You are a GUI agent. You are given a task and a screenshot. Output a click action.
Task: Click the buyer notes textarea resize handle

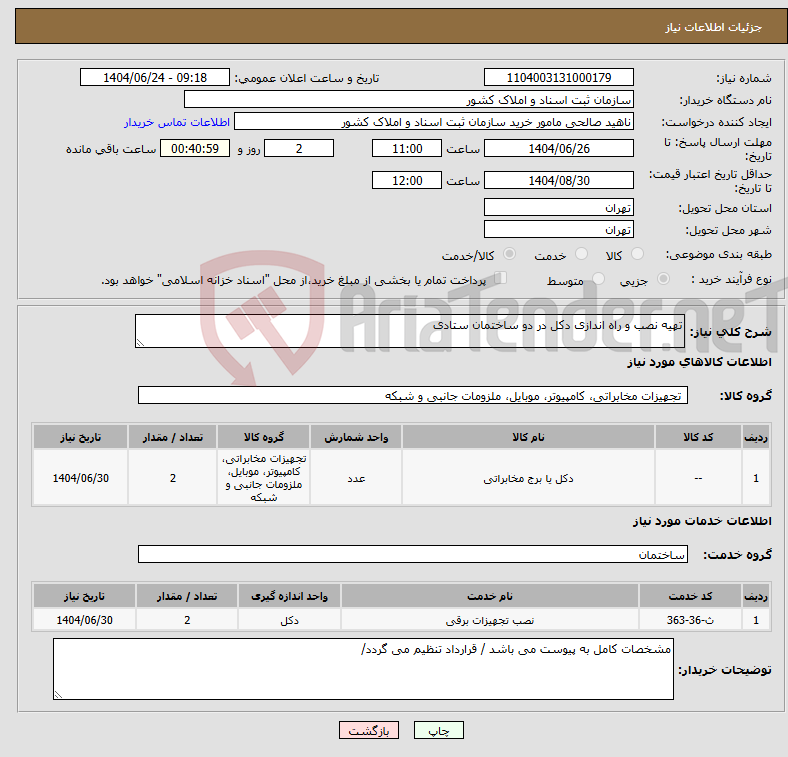click(58, 695)
